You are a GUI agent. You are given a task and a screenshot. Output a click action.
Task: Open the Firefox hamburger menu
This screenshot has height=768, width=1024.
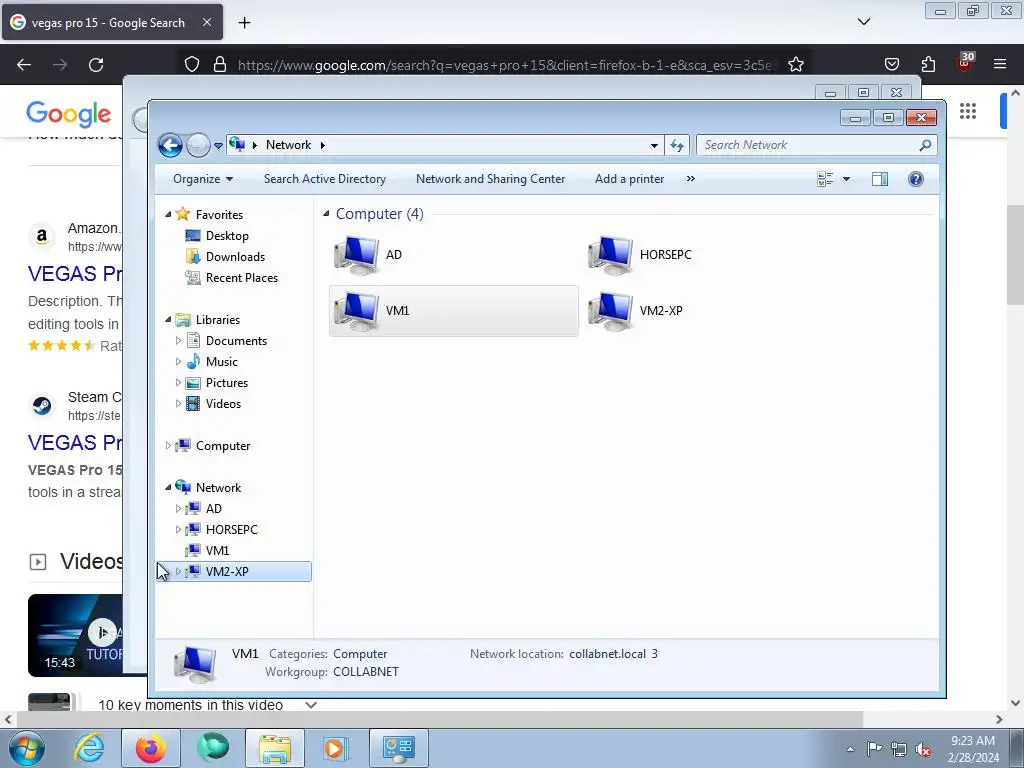[x=1000, y=65]
